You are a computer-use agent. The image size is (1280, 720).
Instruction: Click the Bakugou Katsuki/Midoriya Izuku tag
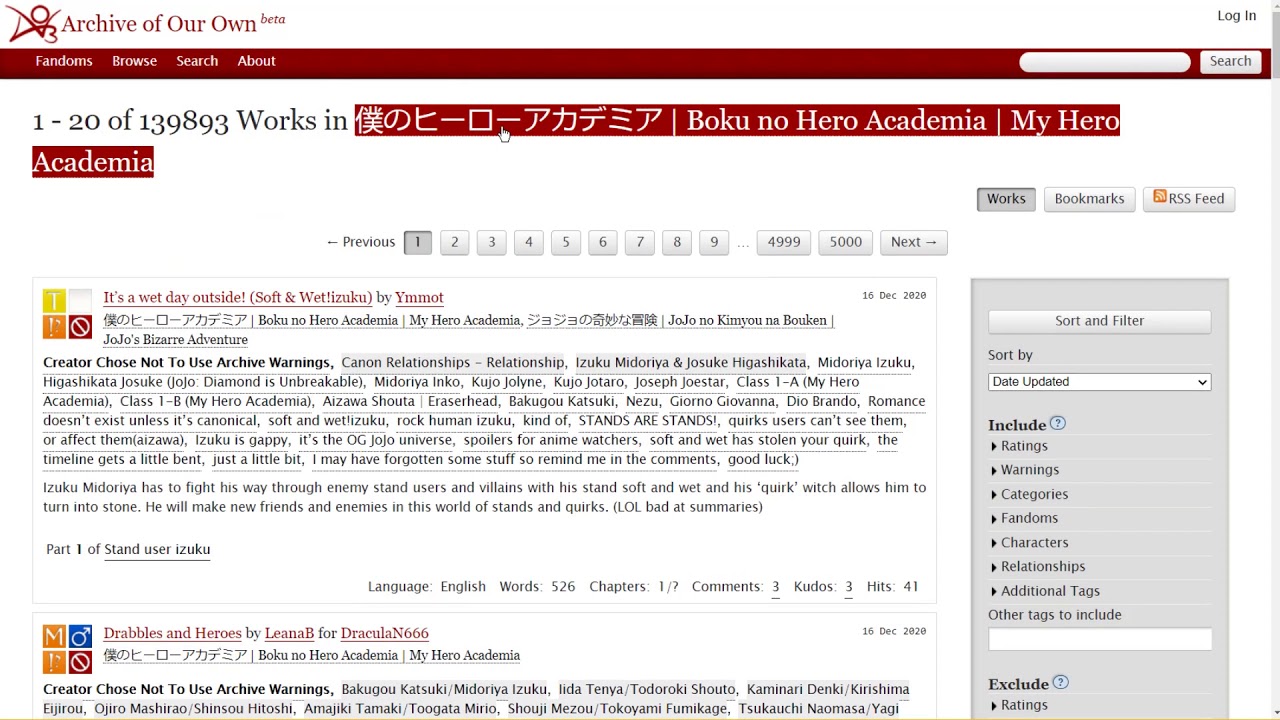pyautogui.click(x=444, y=690)
